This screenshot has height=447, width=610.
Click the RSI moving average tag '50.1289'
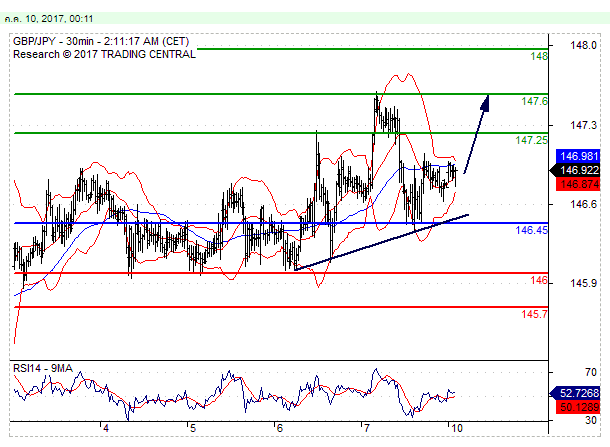click(578, 407)
